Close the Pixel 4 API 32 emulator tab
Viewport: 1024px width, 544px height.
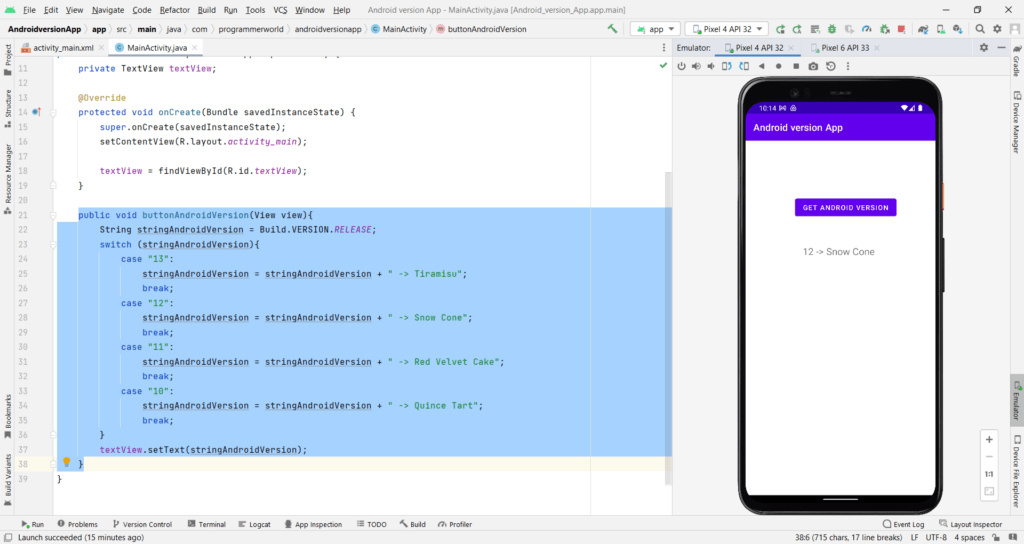[791, 48]
